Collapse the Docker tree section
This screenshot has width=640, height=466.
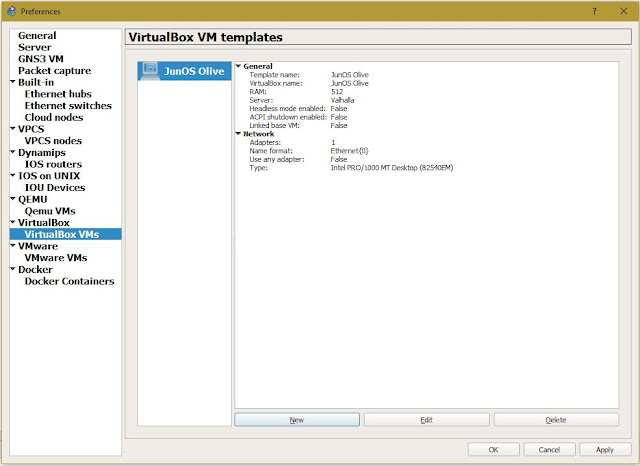click(x=13, y=269)
